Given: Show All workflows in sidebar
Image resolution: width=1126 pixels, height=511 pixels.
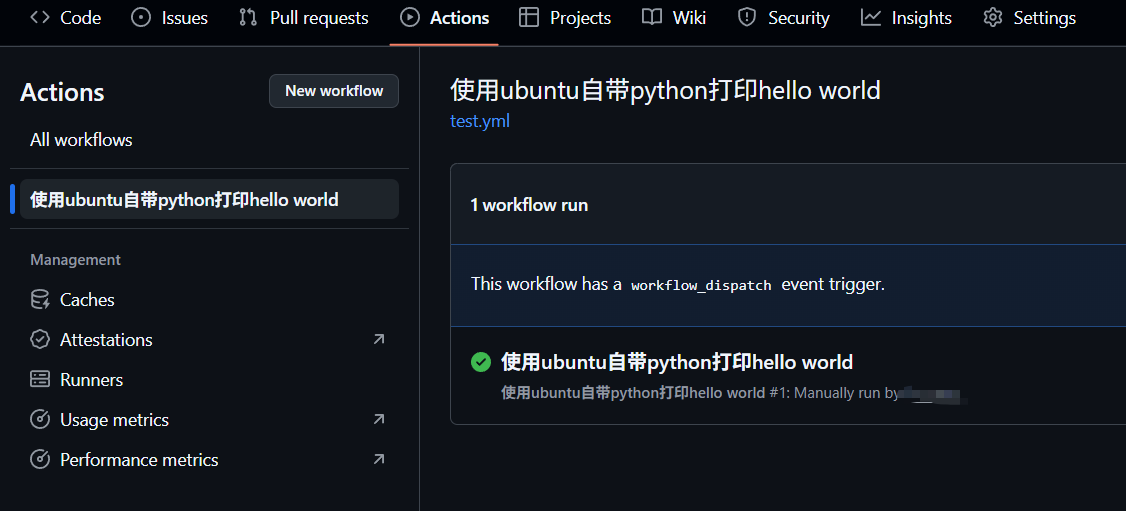Looking at the screenshot, I should click(x=81, y=140).
